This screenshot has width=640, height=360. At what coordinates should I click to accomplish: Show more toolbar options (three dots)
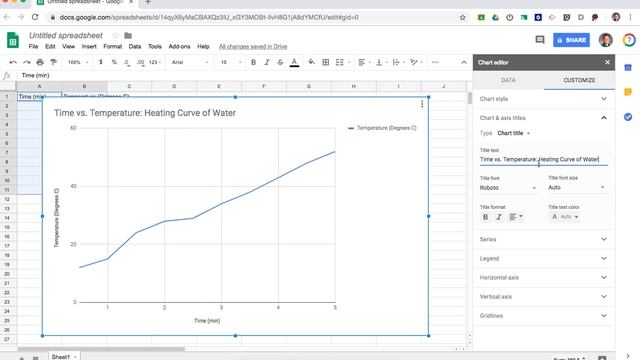(x=435, y=62)
